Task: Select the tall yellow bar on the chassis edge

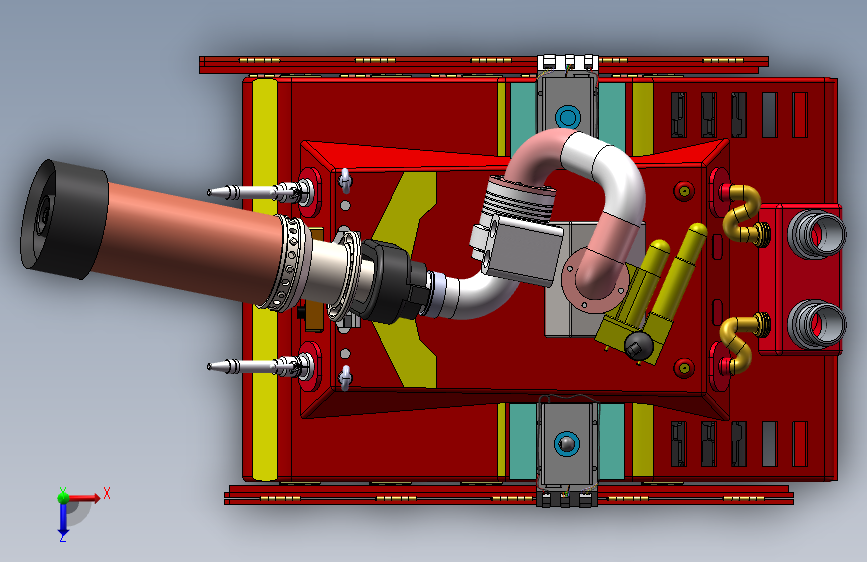Action: 265,279
